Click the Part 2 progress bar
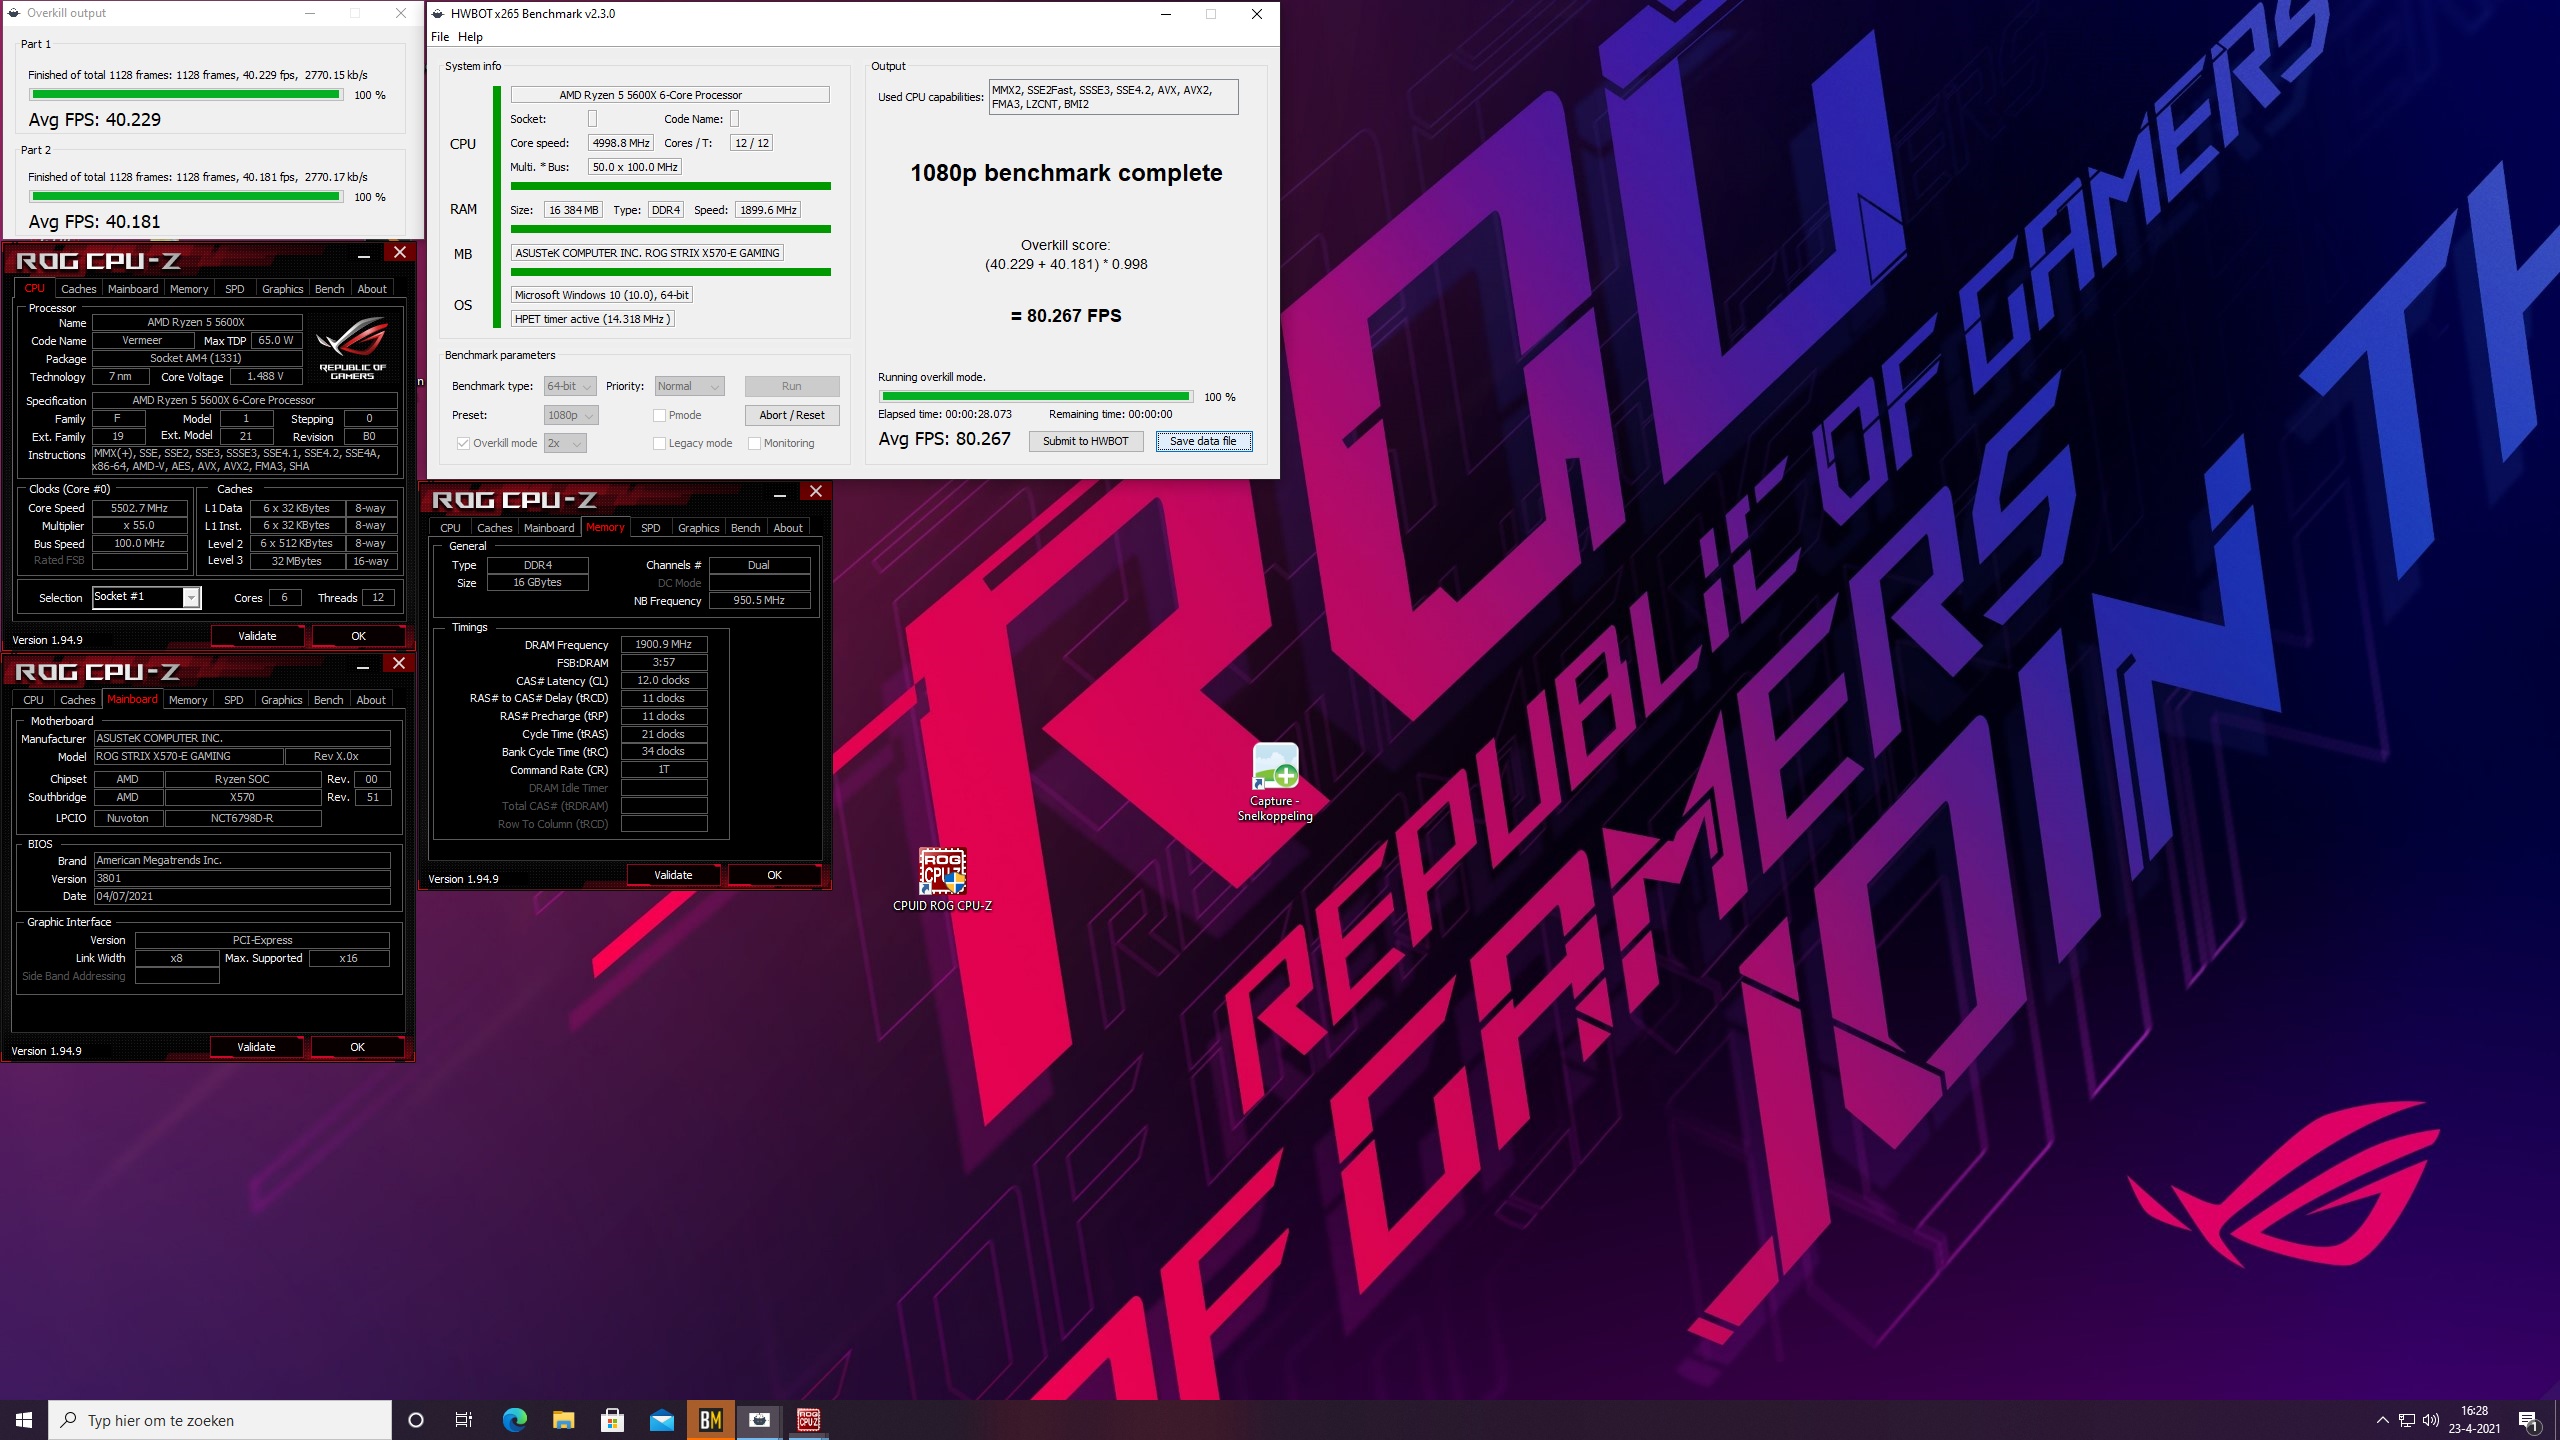This screenshot has width=2560, height=1440. tap(186, 197)
